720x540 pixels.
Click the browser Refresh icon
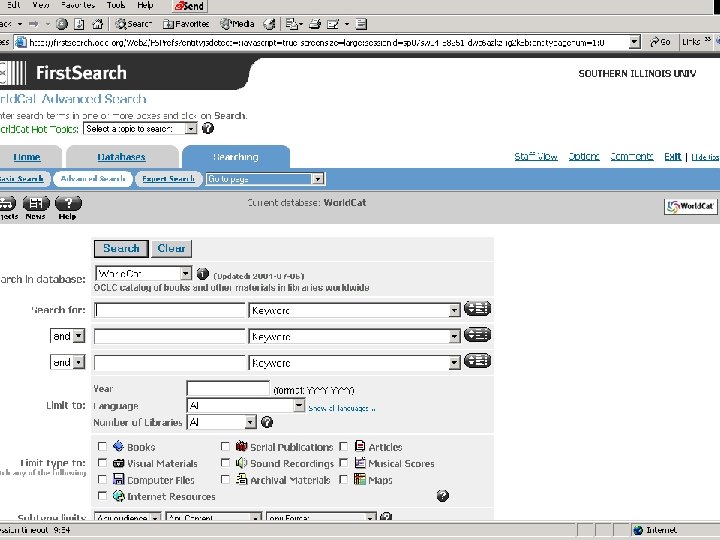(x=79, y=24)
